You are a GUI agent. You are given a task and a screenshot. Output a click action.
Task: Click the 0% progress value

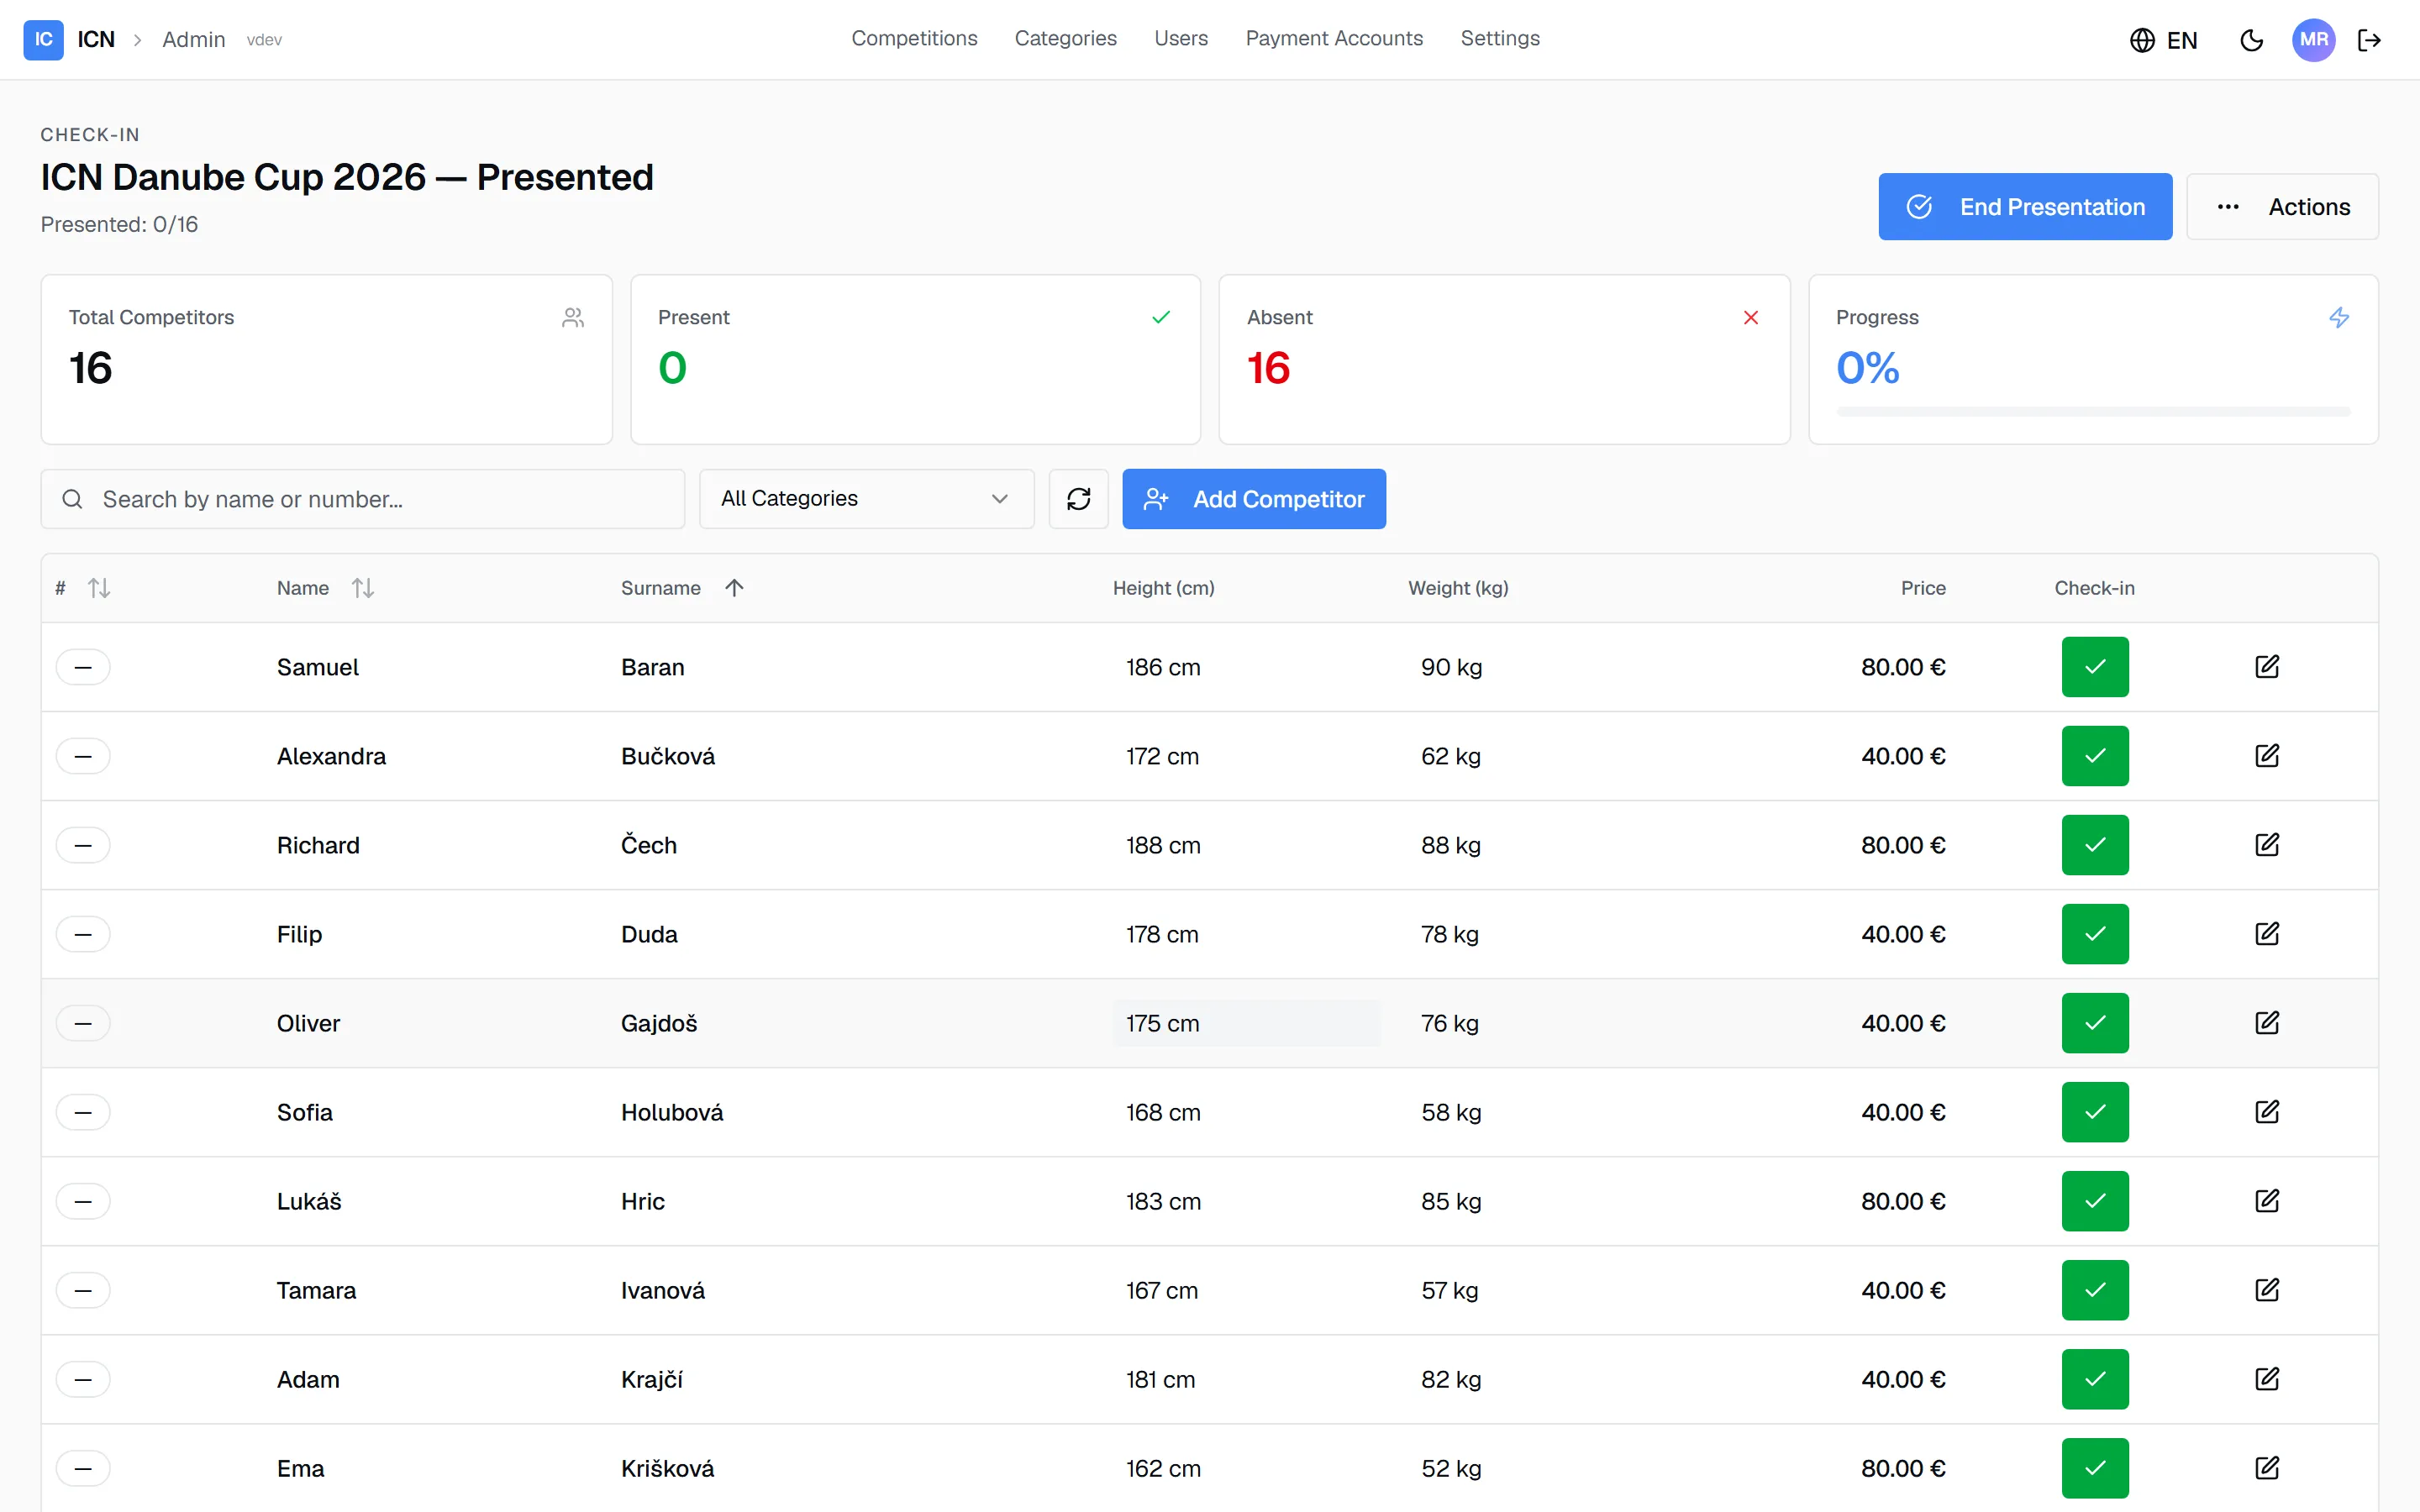1867,368
